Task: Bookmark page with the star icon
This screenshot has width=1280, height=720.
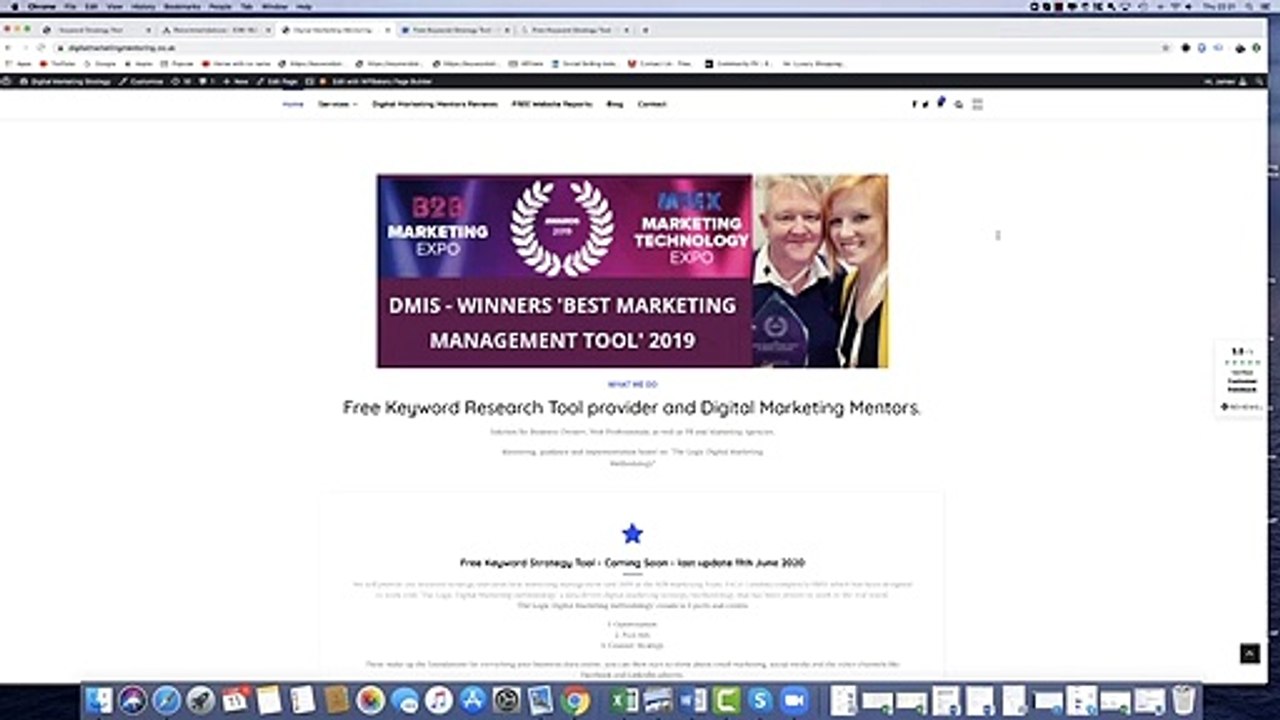Action: [x=1166, y=47]
